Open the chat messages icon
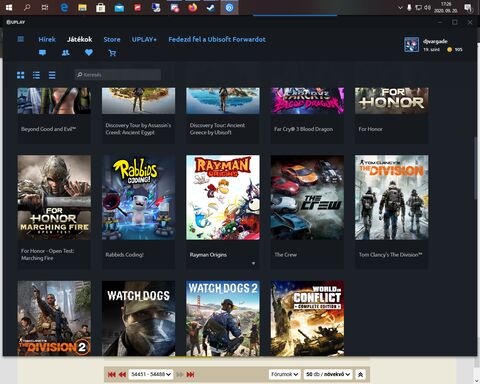This screenshot has height=384, width=480. coord(42,53)
